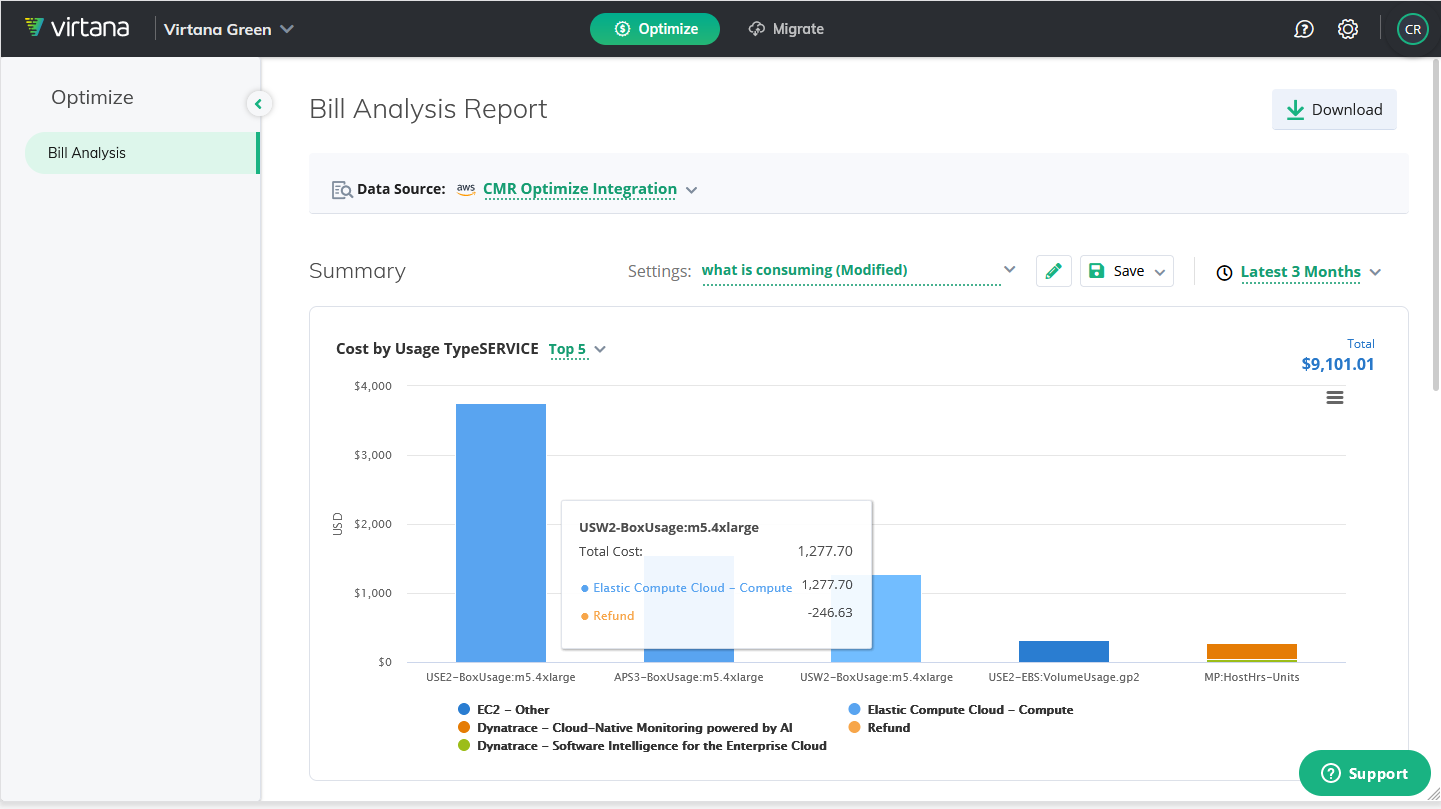Open the 'what is consuming (Modified)' settings dropdown
The width and height of the screenshot is (1441, 809).
tap(858, 270)
